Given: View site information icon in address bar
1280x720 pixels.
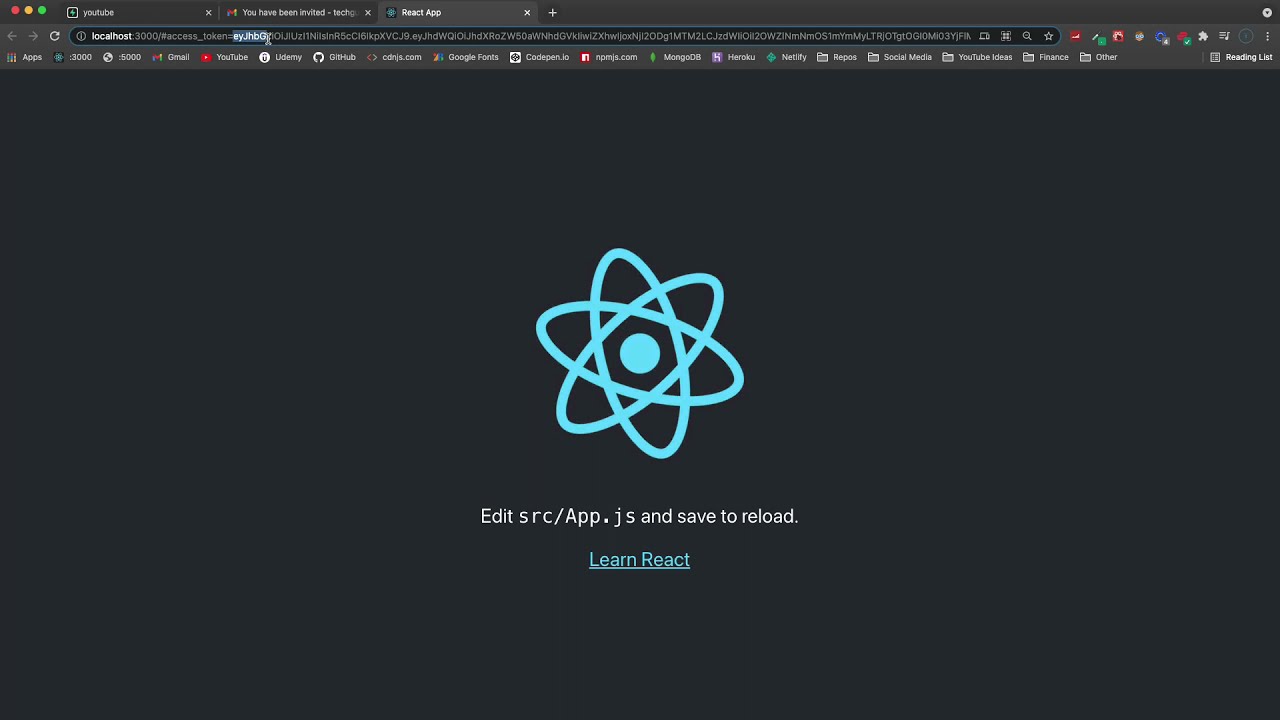Looking at the screenshot, I should click(x=81, y=36).
